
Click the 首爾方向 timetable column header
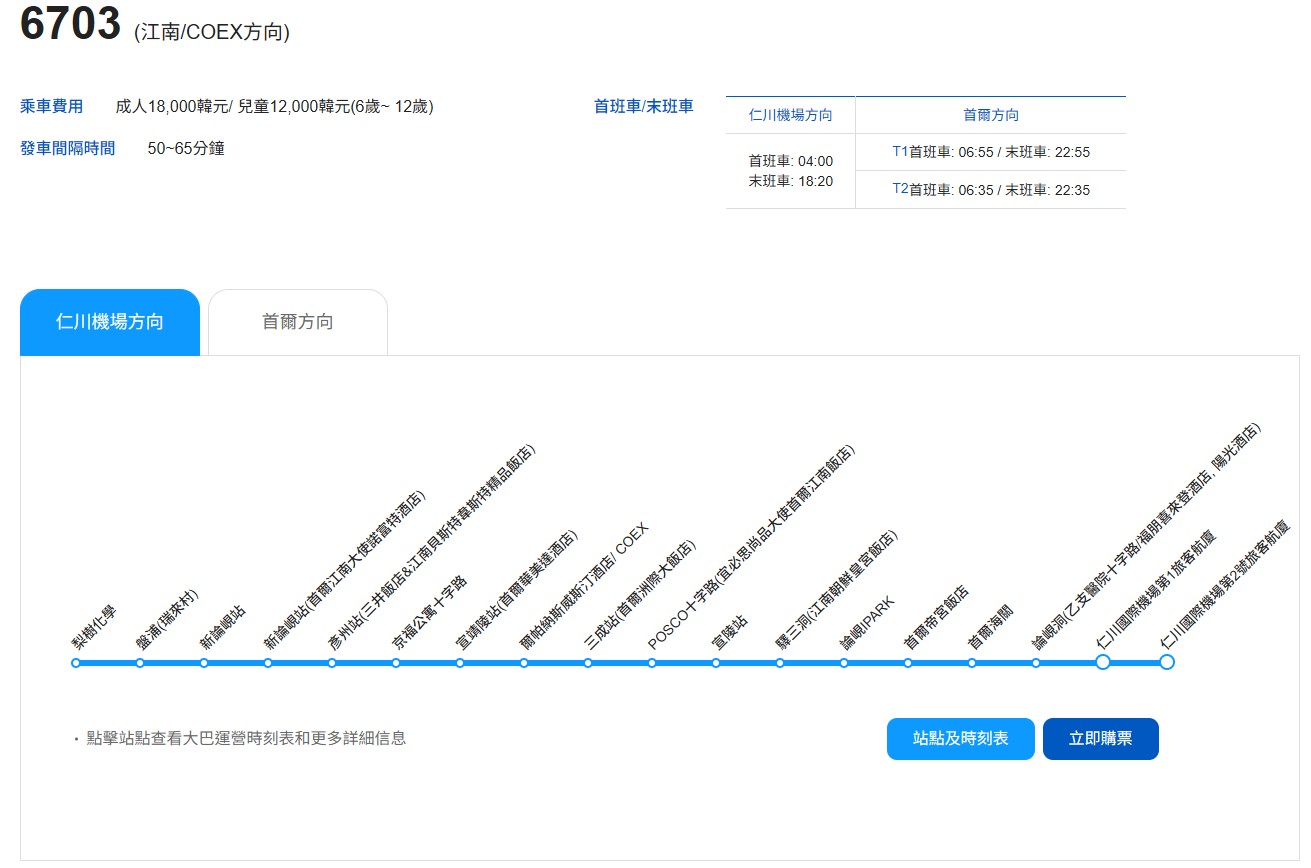tap(991, 114)
